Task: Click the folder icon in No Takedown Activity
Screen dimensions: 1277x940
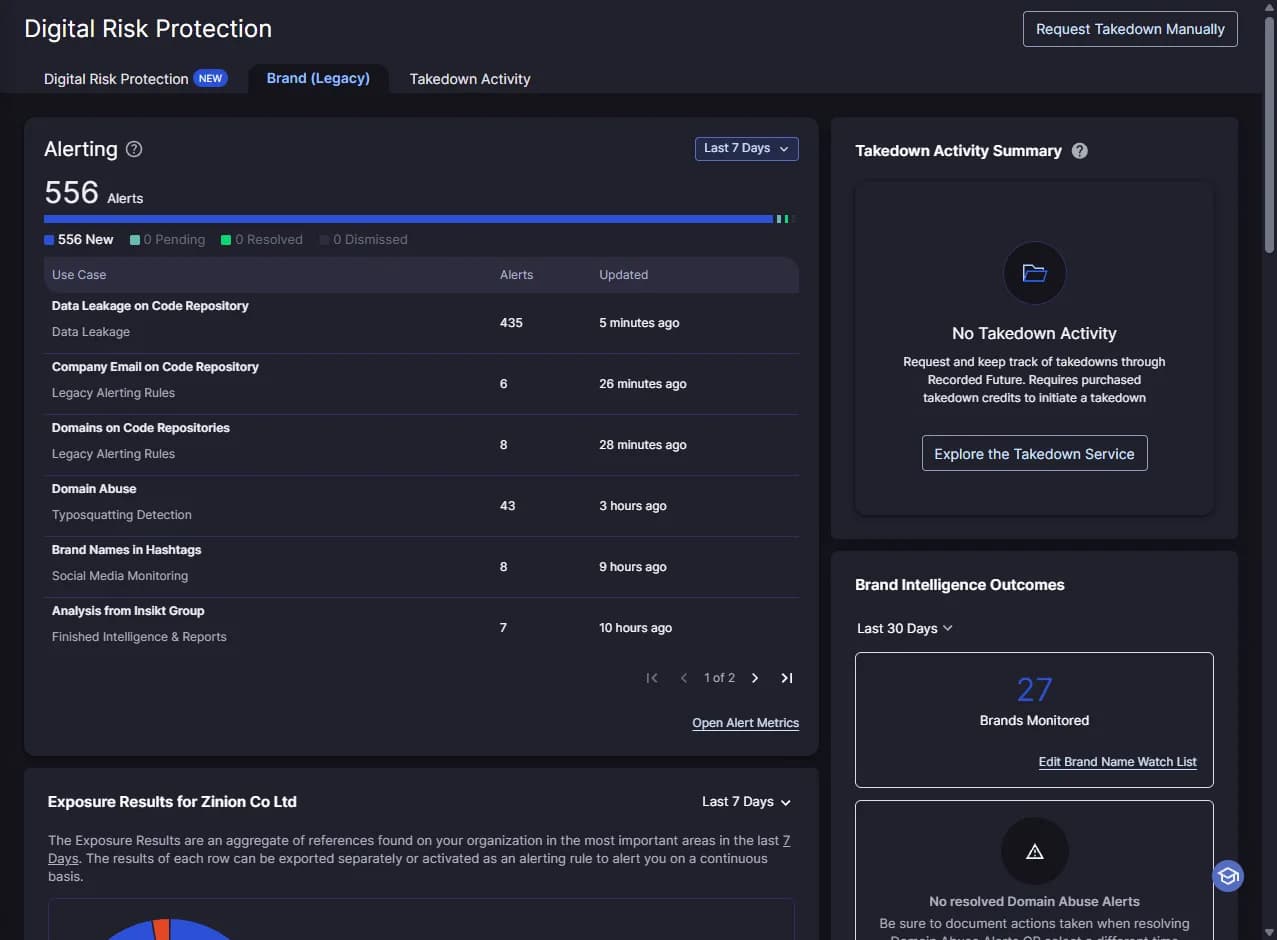Action: 1034,273
